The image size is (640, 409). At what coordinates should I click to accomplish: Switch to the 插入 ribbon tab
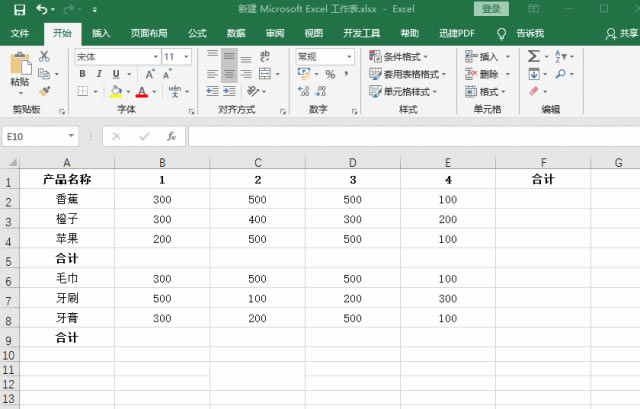click(x=101, y=33)
